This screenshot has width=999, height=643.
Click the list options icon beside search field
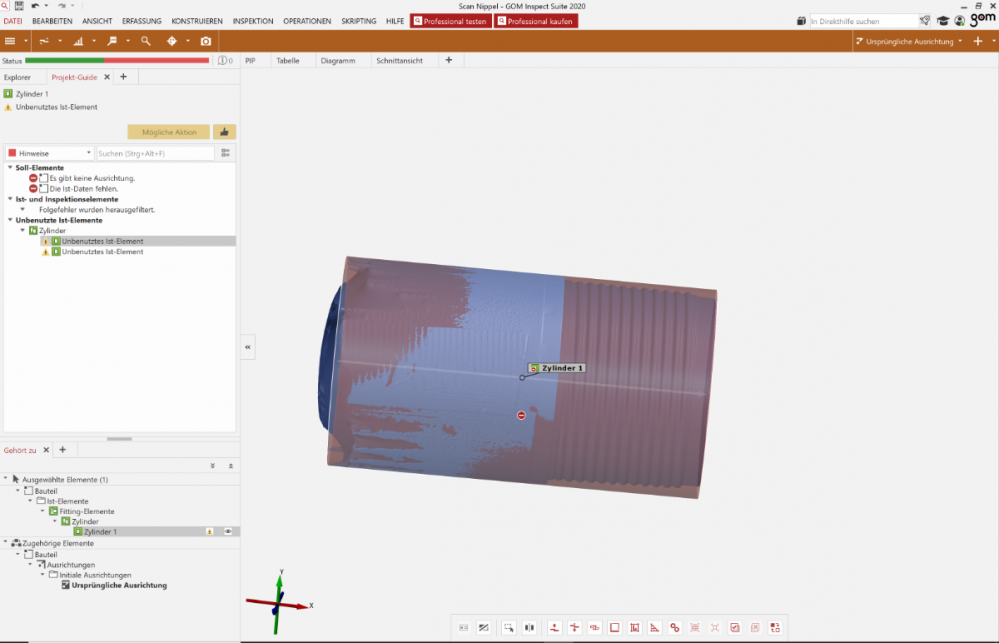point(226,153)
